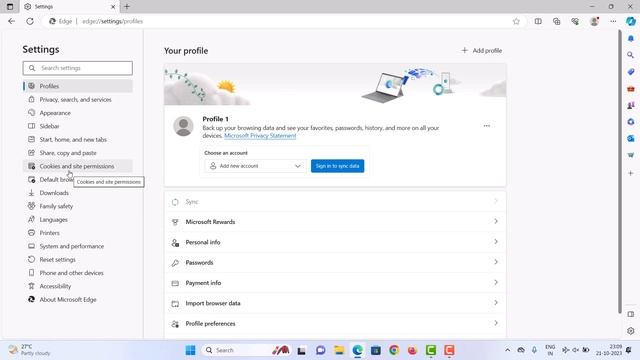This screenshot has height=360, width=640.
Task: Go back using the browser back arrow
Action: click(11, 21)
